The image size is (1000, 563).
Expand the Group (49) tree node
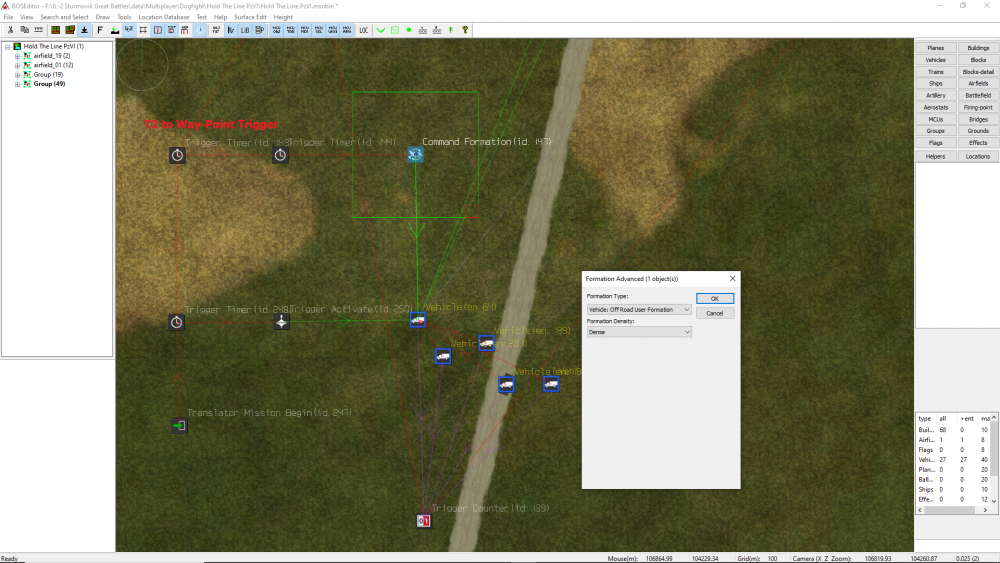pos(17,84)
